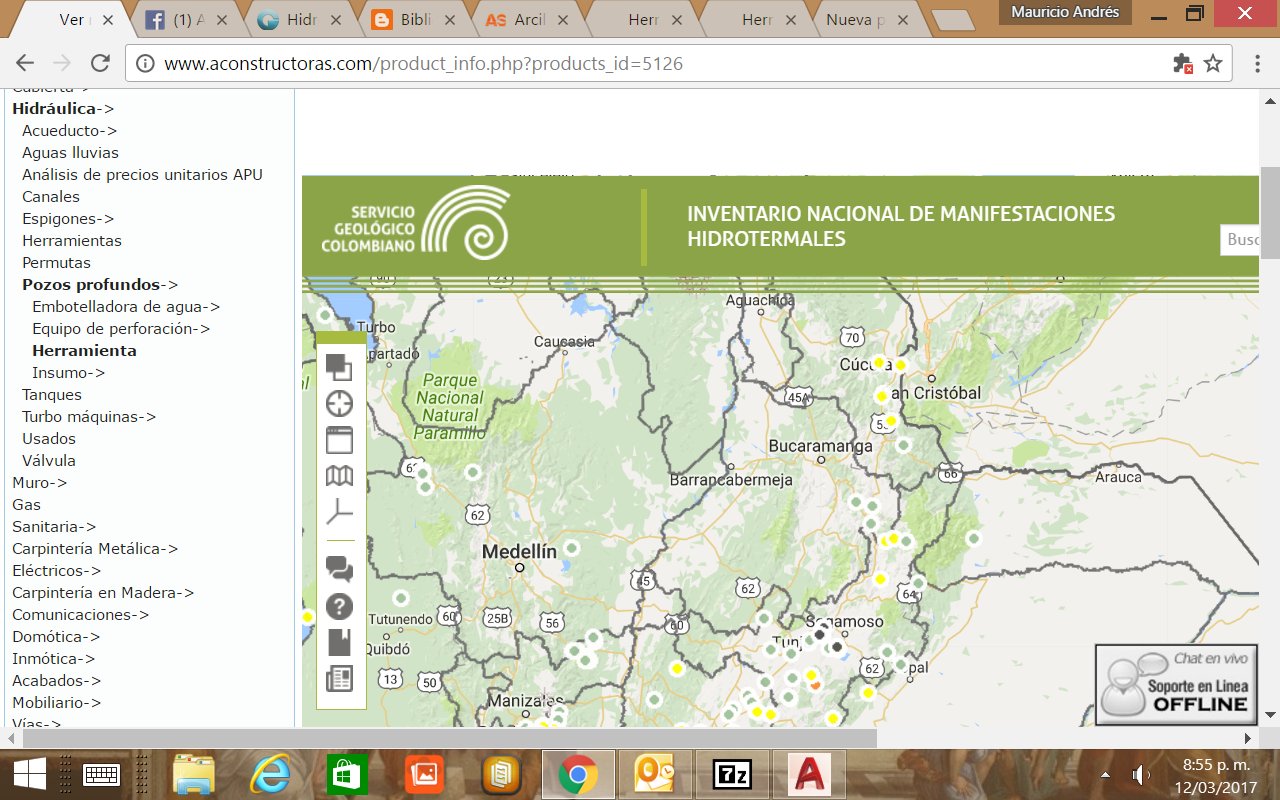Open the Tanques link
Image resolution: width=1280 pixels, height=800 pixels.
click(52, 395)
